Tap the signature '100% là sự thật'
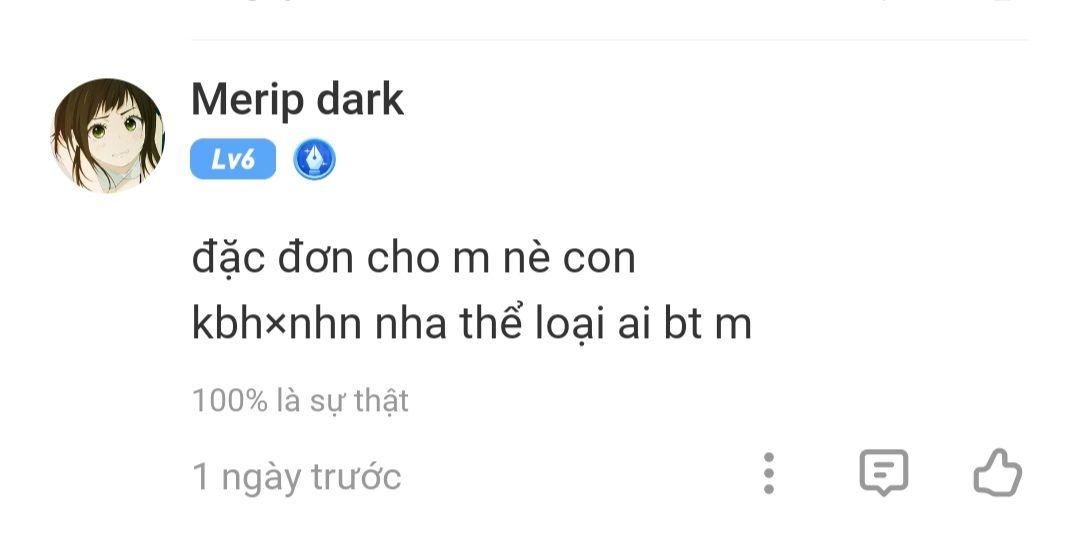The height and width of the screenshot is (534, 1080). (300, 401)
